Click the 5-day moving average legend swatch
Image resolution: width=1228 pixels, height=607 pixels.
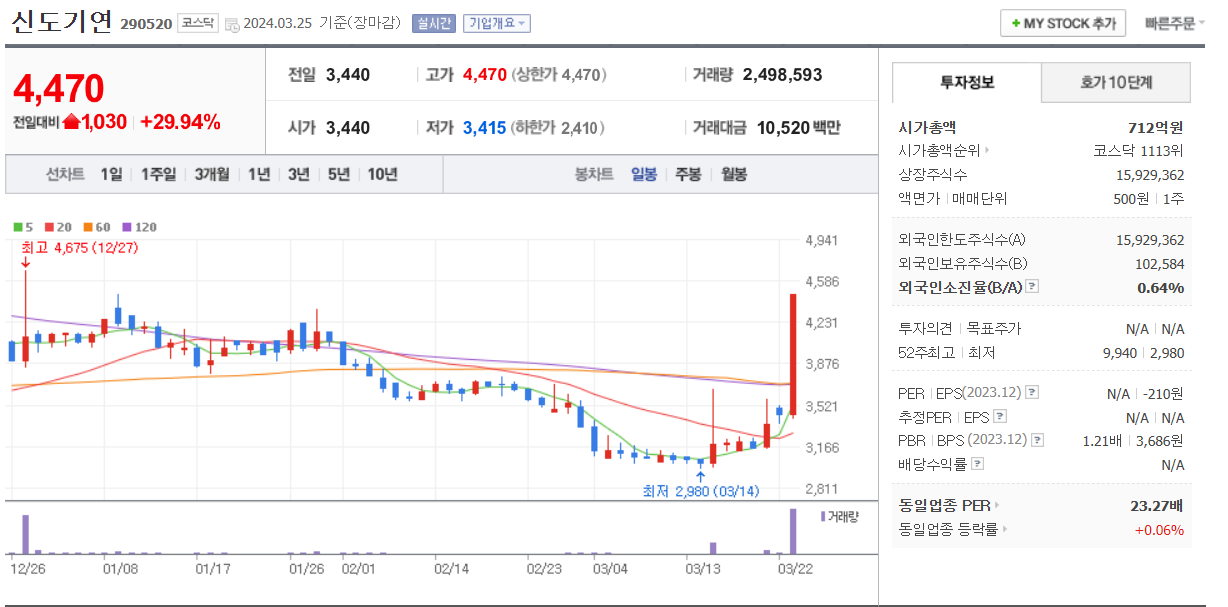pyautogui.click(x=17, y=227)
